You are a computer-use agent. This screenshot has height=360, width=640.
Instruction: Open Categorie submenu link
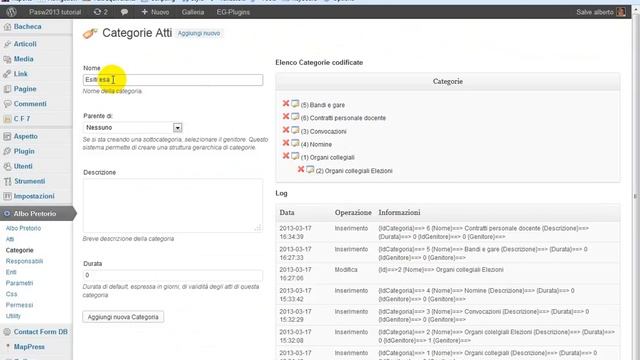[20, 250]
